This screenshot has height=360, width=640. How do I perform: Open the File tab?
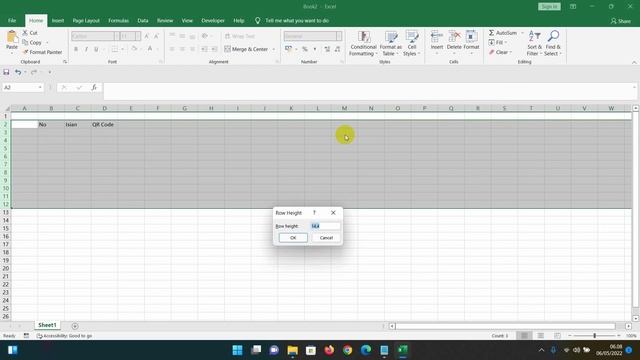tap(12, 20)
